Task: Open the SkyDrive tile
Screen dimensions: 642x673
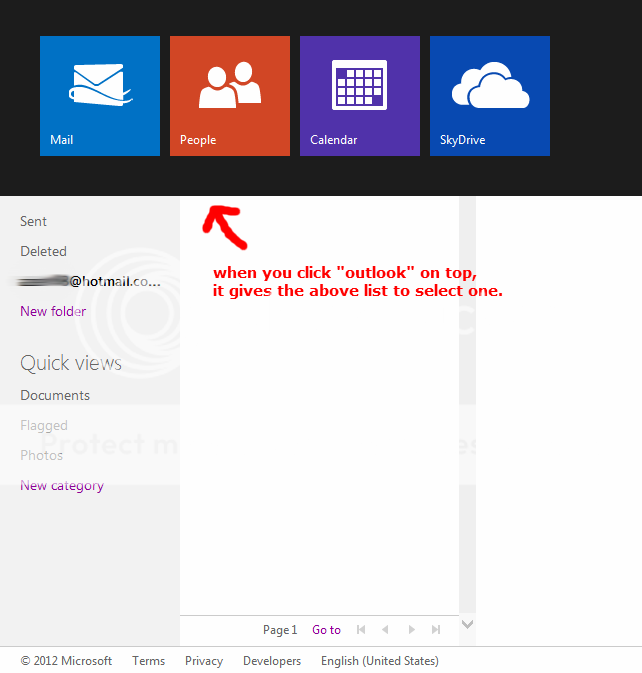Action: click(x=490, y=96)
